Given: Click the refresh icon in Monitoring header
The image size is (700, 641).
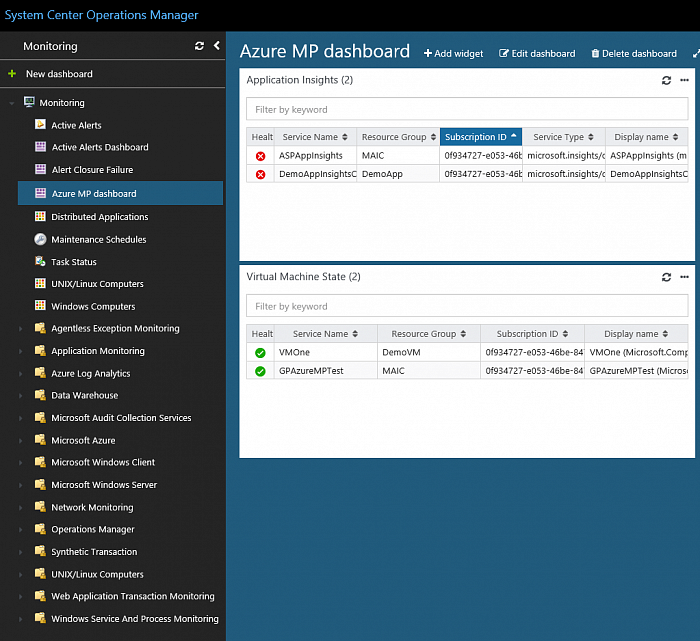Looking at the screenshot, I should click(x=199, y=46).
